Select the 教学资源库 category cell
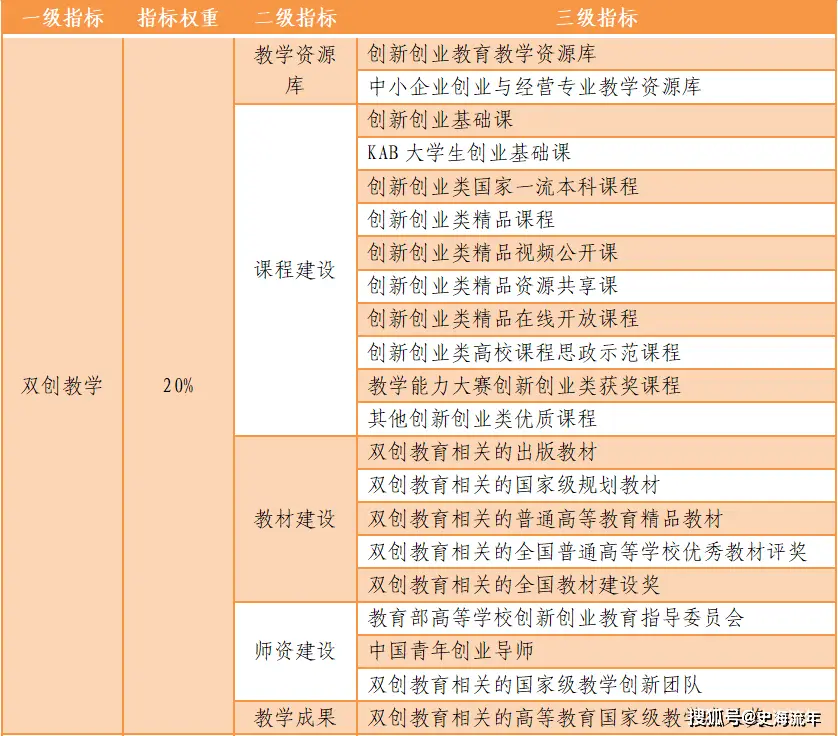The image size is (838, 736). (296, 70)
